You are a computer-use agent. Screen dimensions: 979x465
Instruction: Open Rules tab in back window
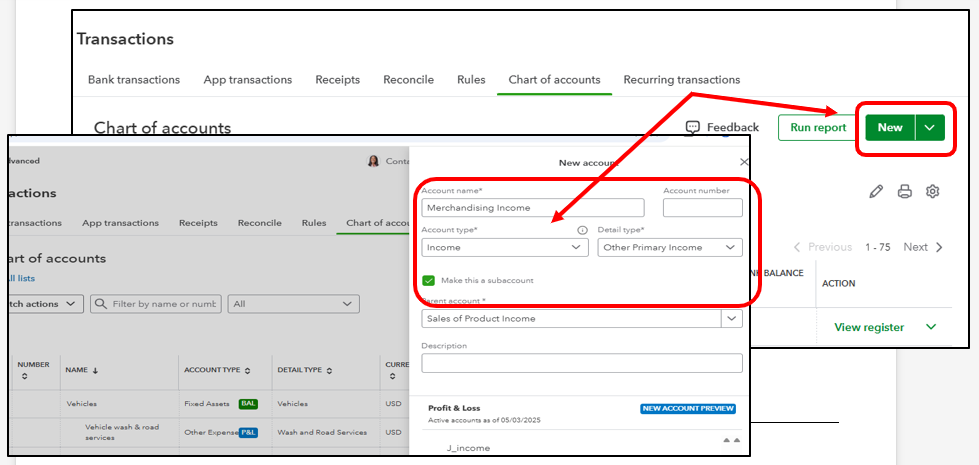pos(471,80)
